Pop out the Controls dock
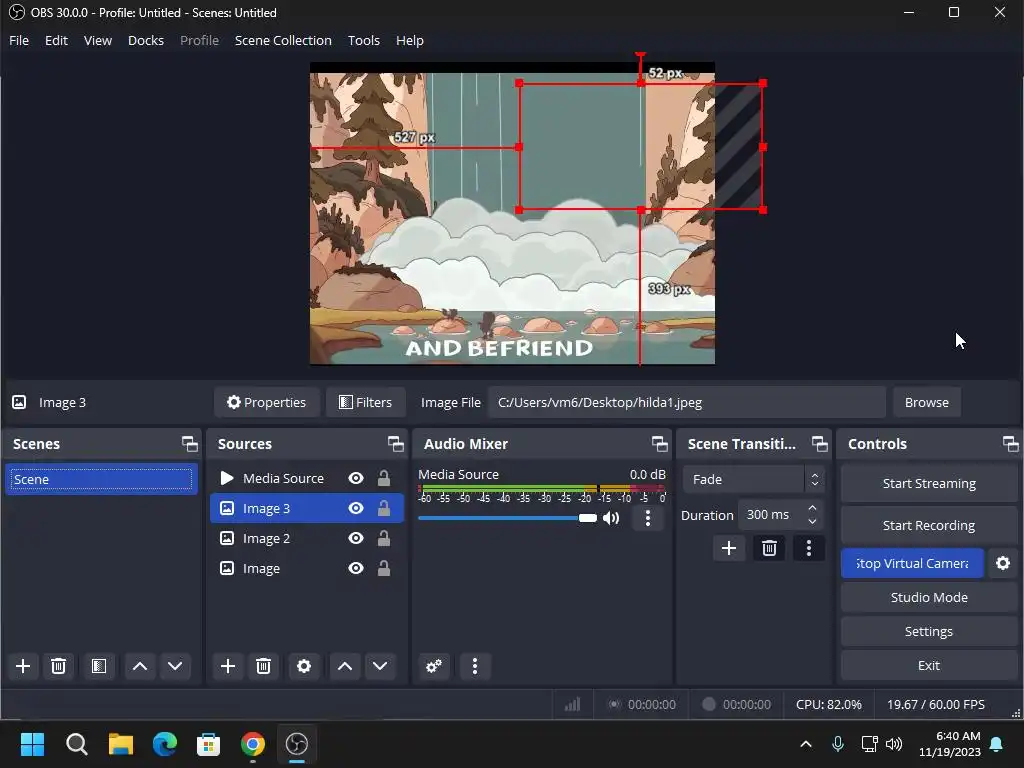The height and width of the screenshot is (768, 1024). pos(1011,444)
